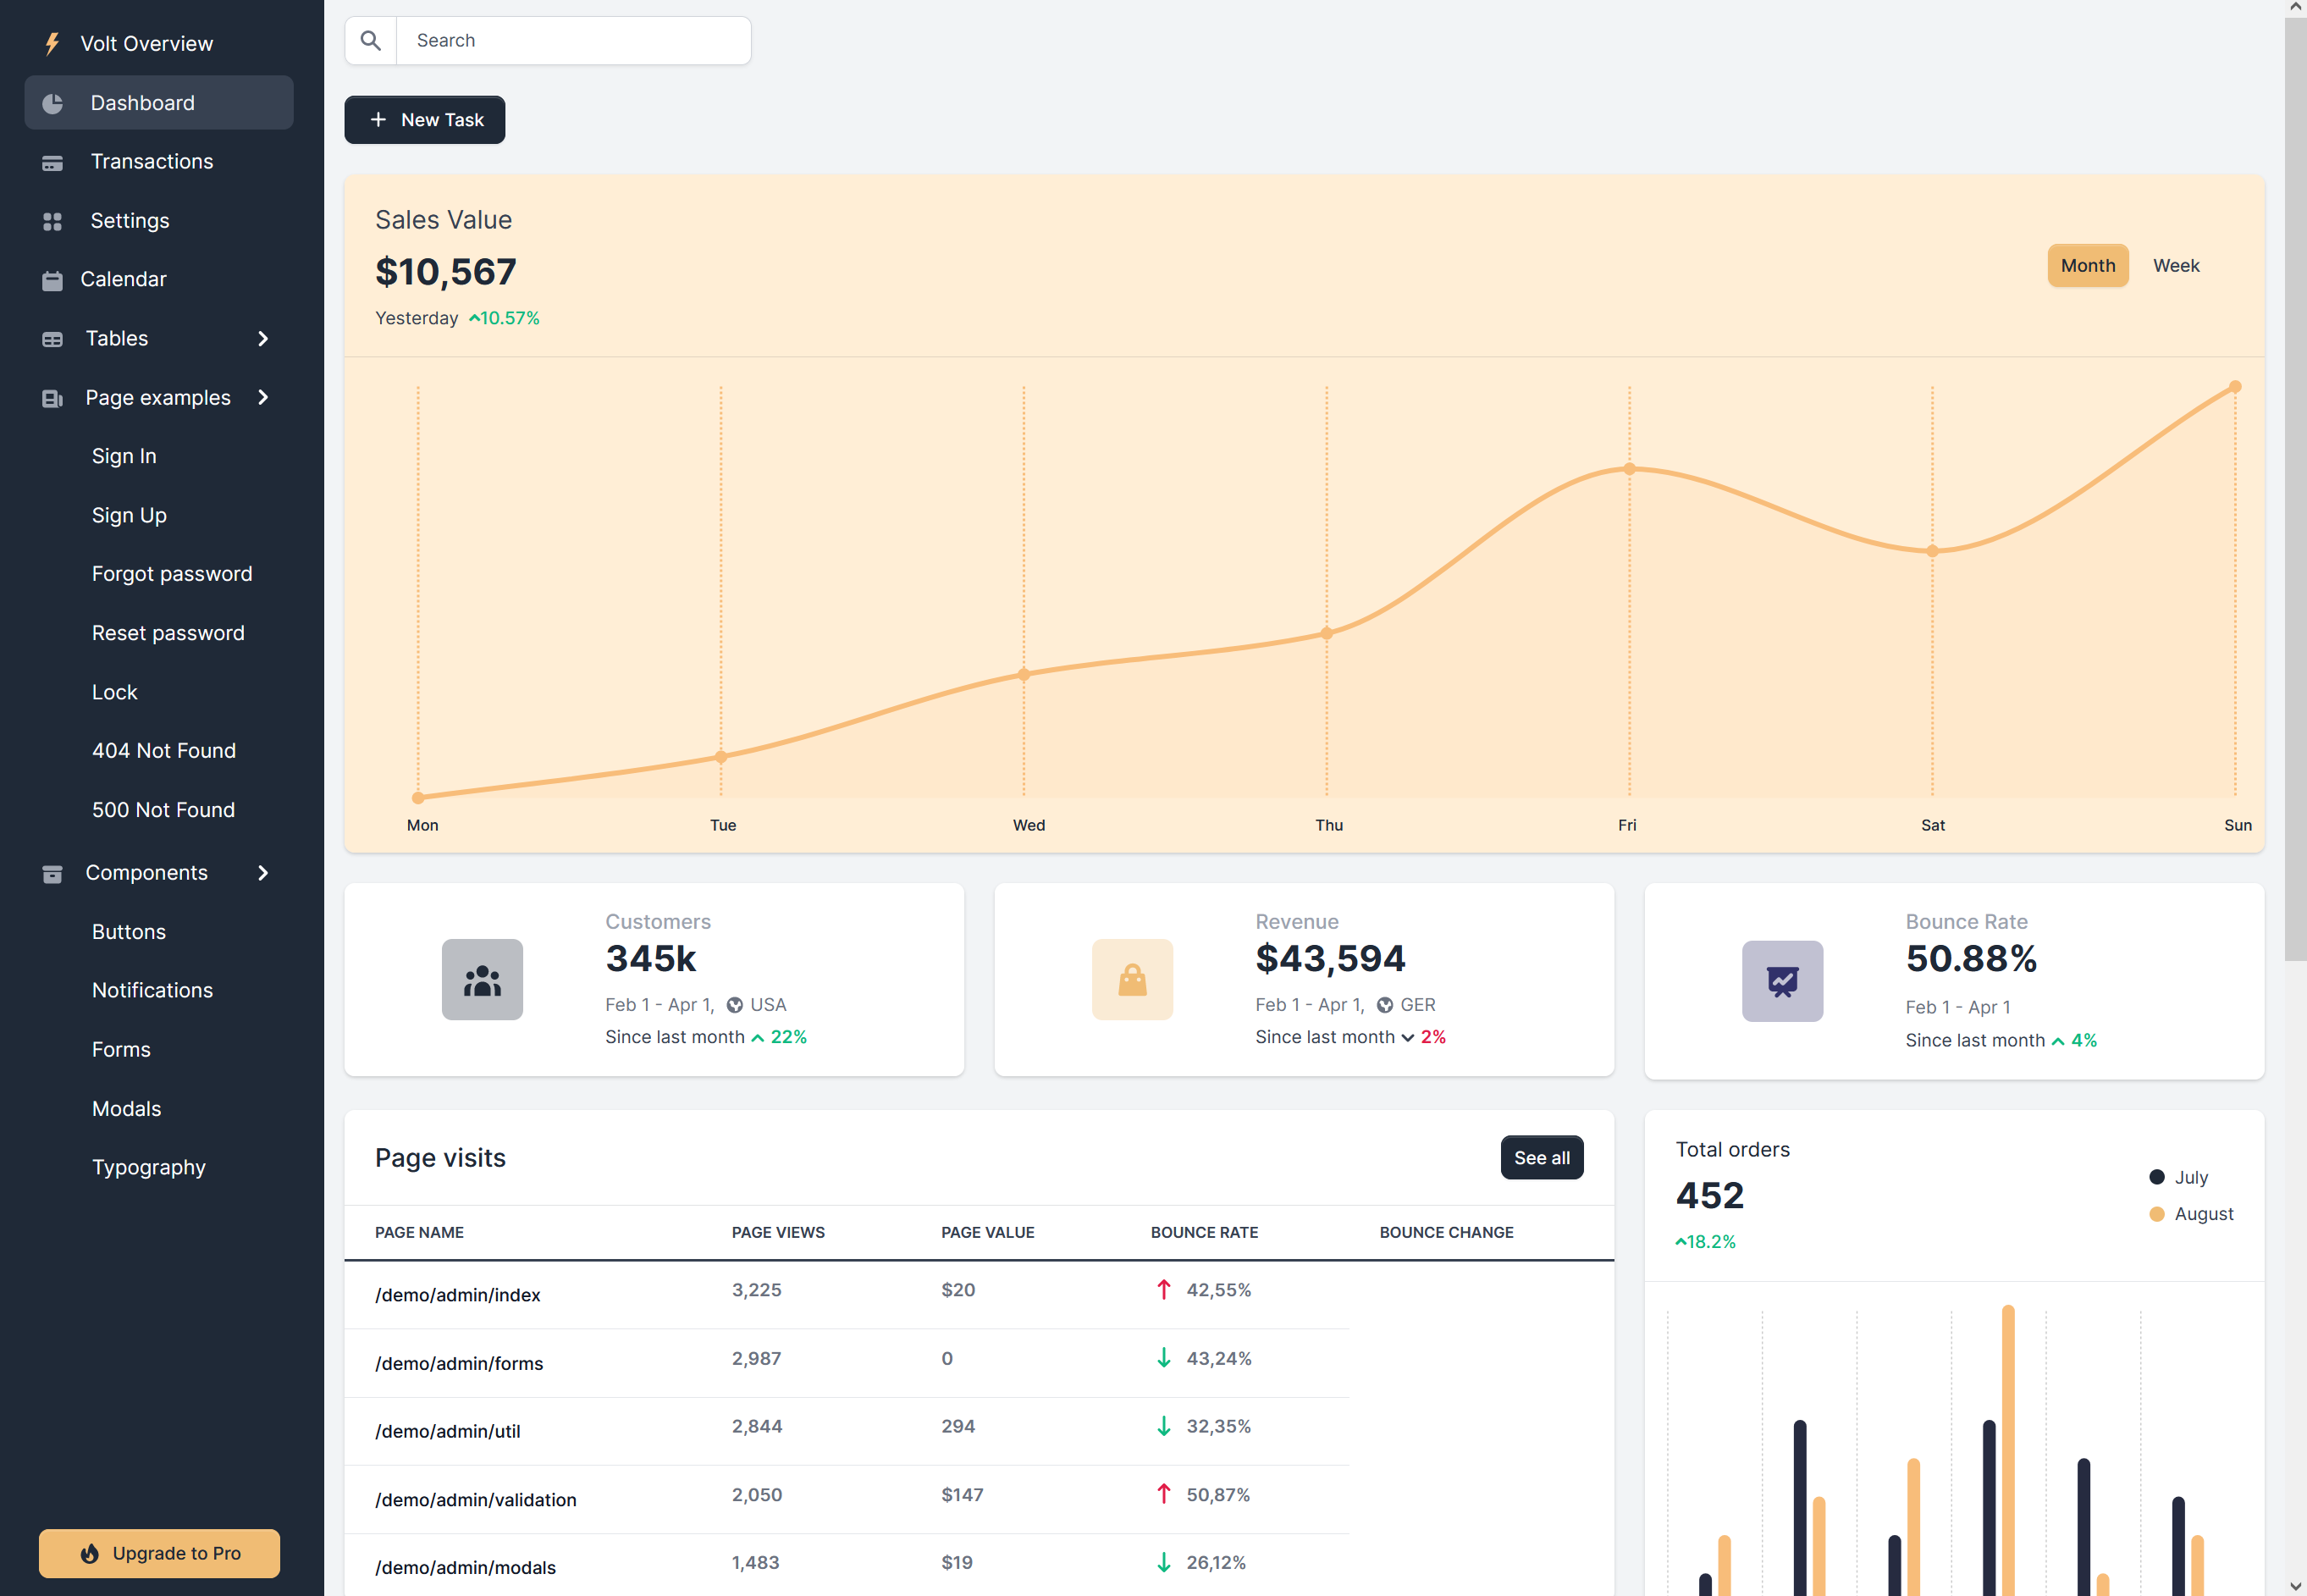2307x1596 pixels.
Task: Click the Calendar icon in sidebar
Action: (53, 281)
